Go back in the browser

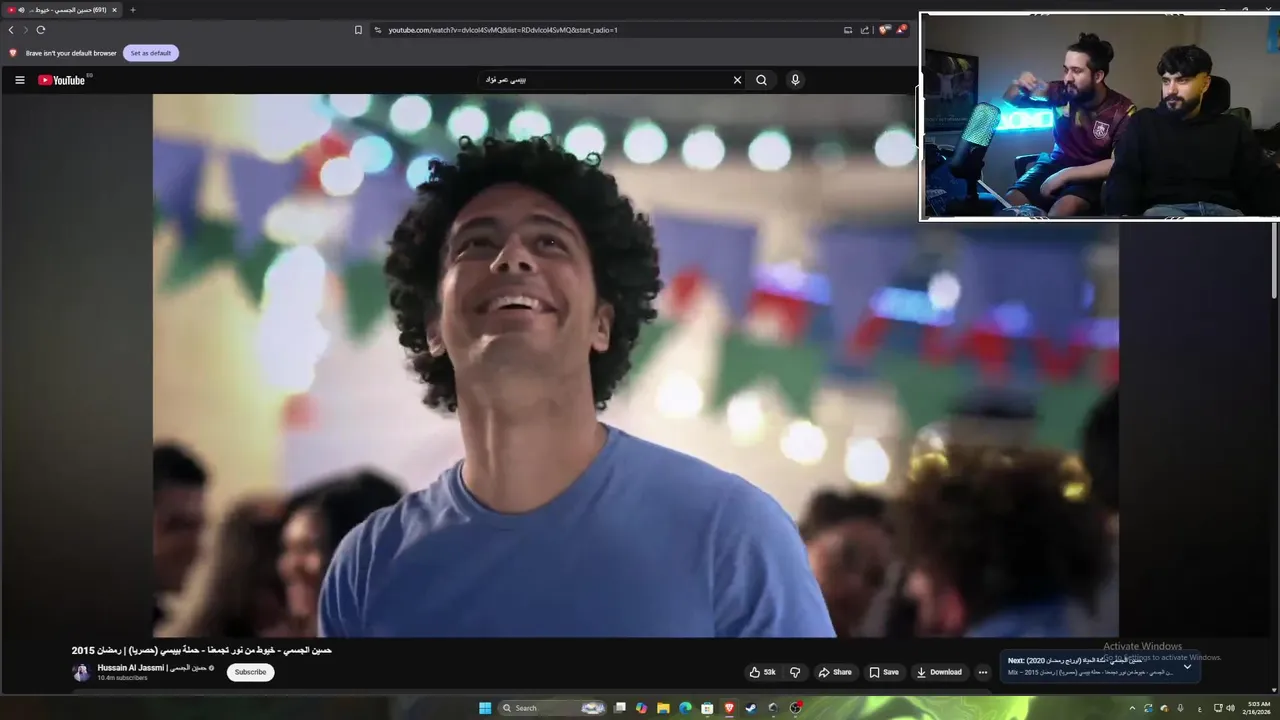[11, 30]
